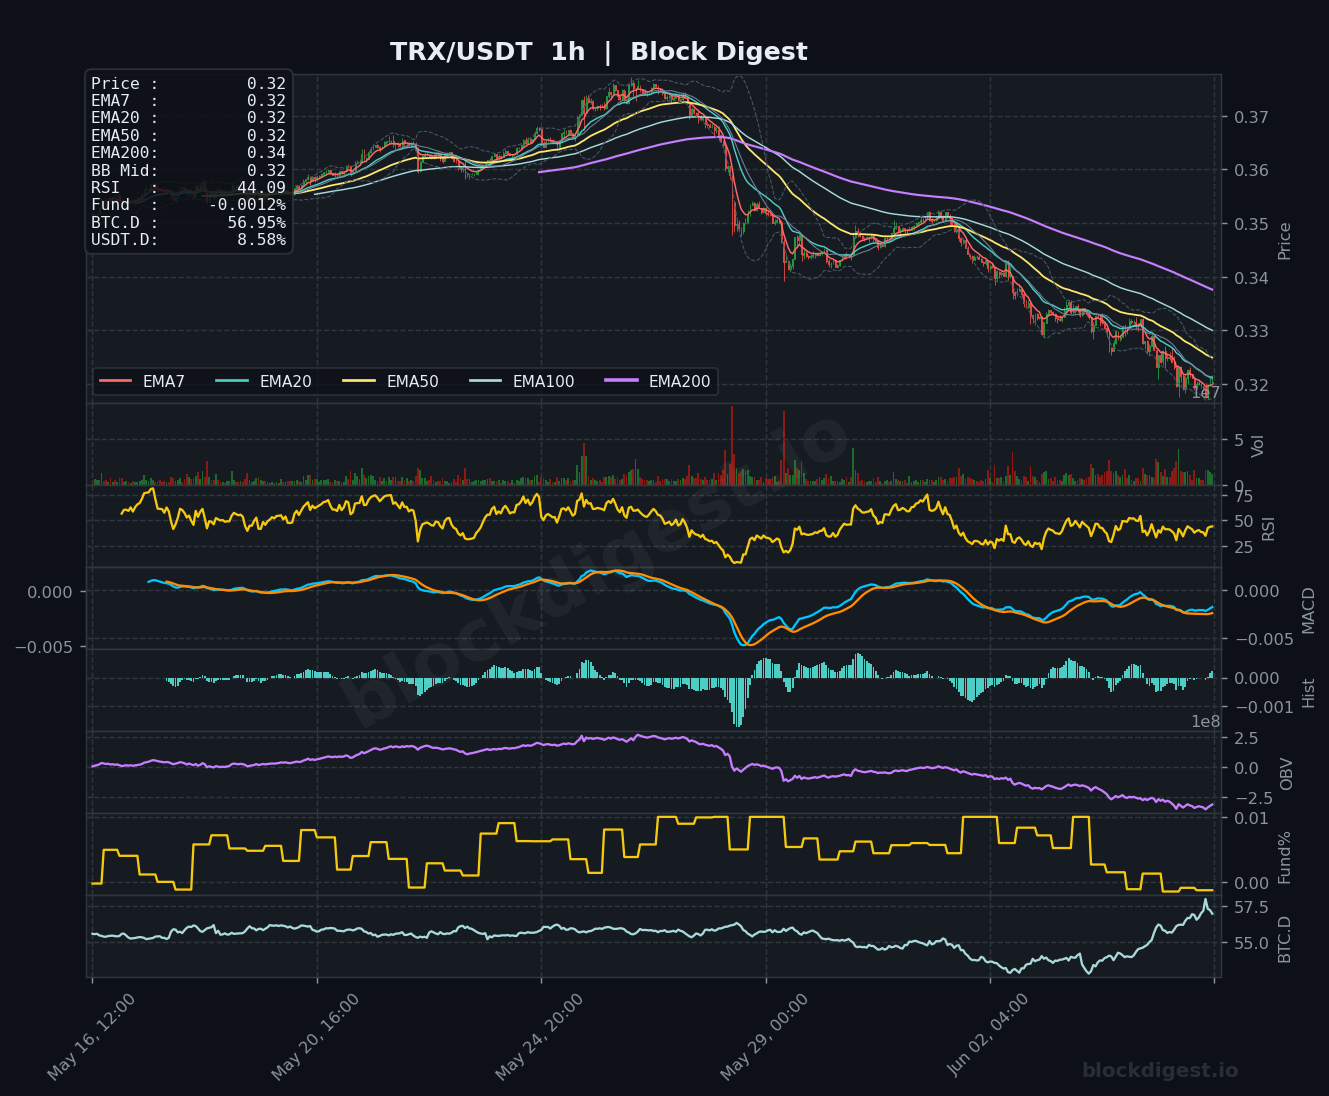Click the RSI 75 axis tick
Image resolution: width=1329 pixels, height=1096 pixels.
[1243, 497]
